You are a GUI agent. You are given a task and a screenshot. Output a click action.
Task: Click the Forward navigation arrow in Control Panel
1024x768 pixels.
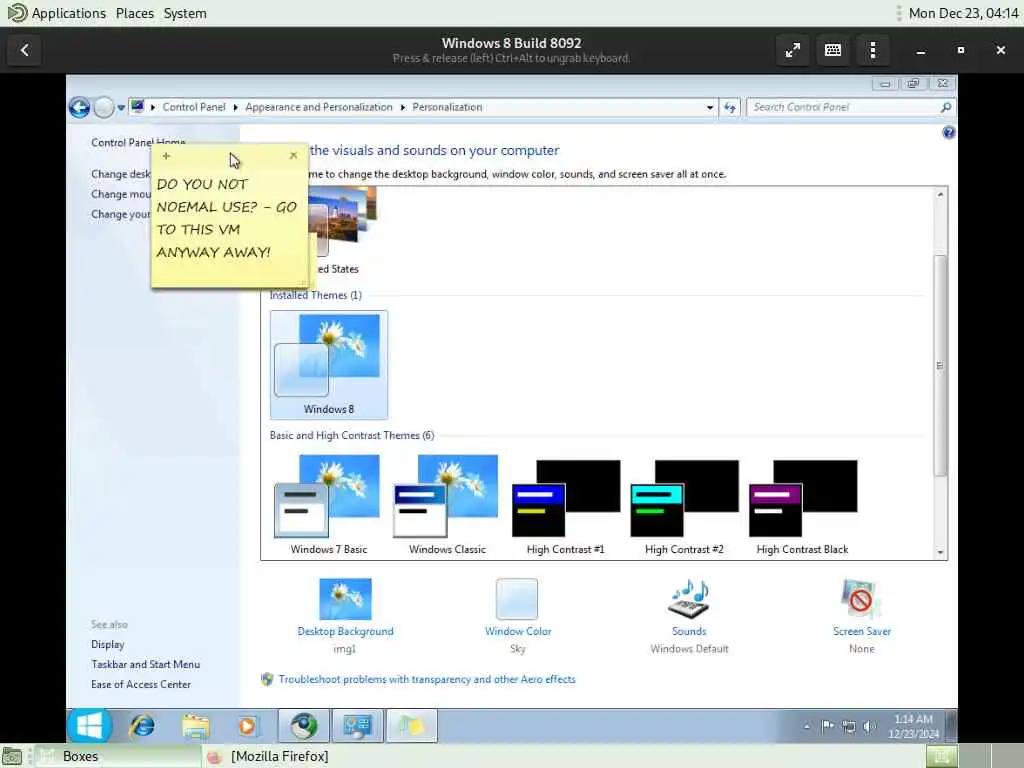103,107
